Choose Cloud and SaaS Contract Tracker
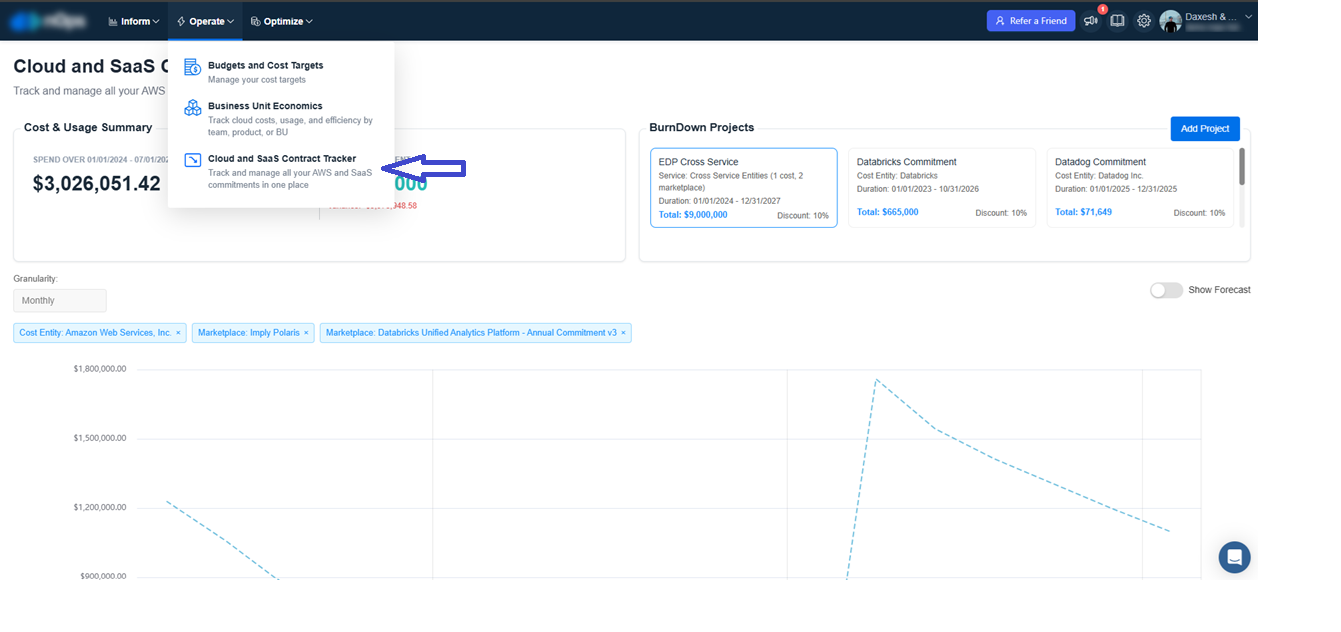This screenshot has width=1341, height=632. tap(281, 172)
